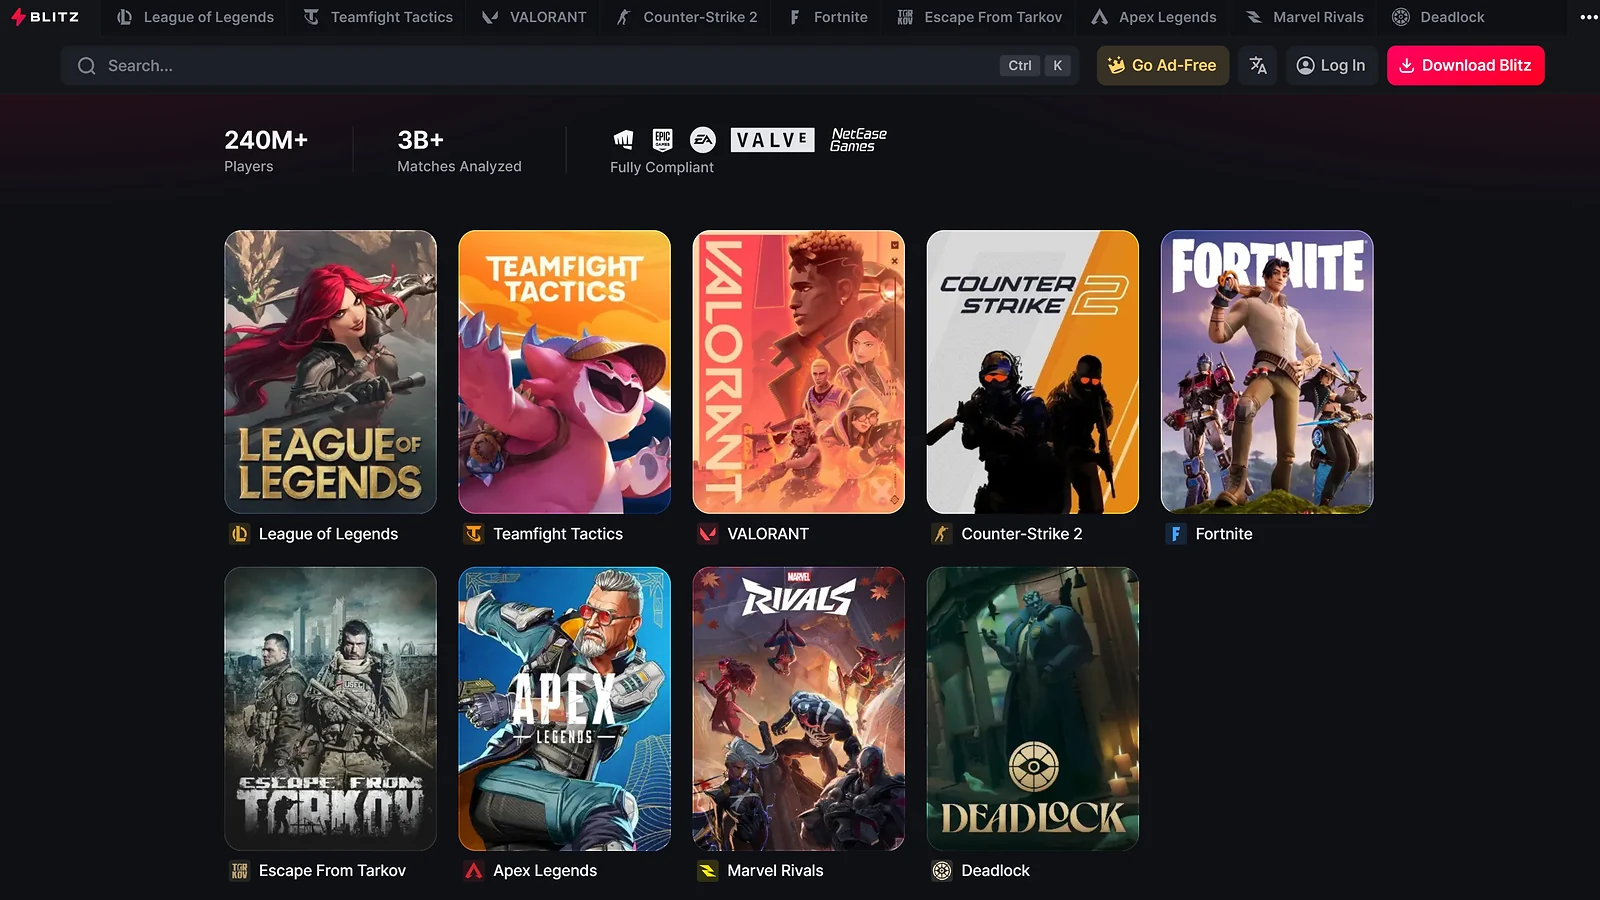Open the Counter-Strike 2 cover art
Image resolution: width=1600 pixels, height=900 pixels.
coord(1033,372)
